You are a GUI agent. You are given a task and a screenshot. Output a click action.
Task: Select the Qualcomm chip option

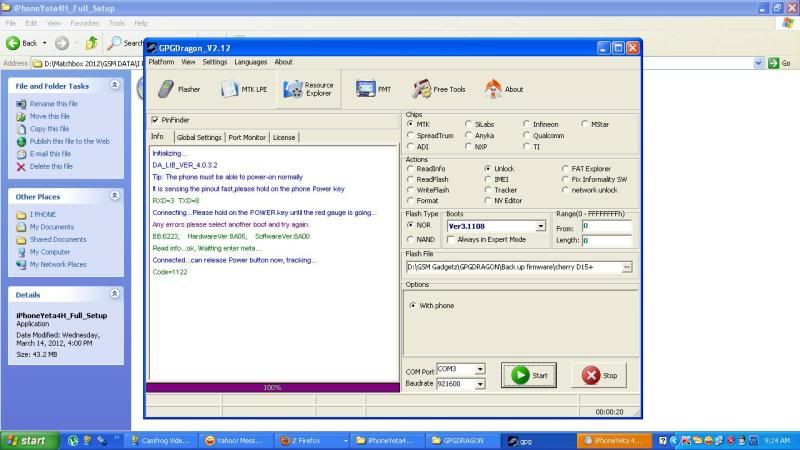527,136
